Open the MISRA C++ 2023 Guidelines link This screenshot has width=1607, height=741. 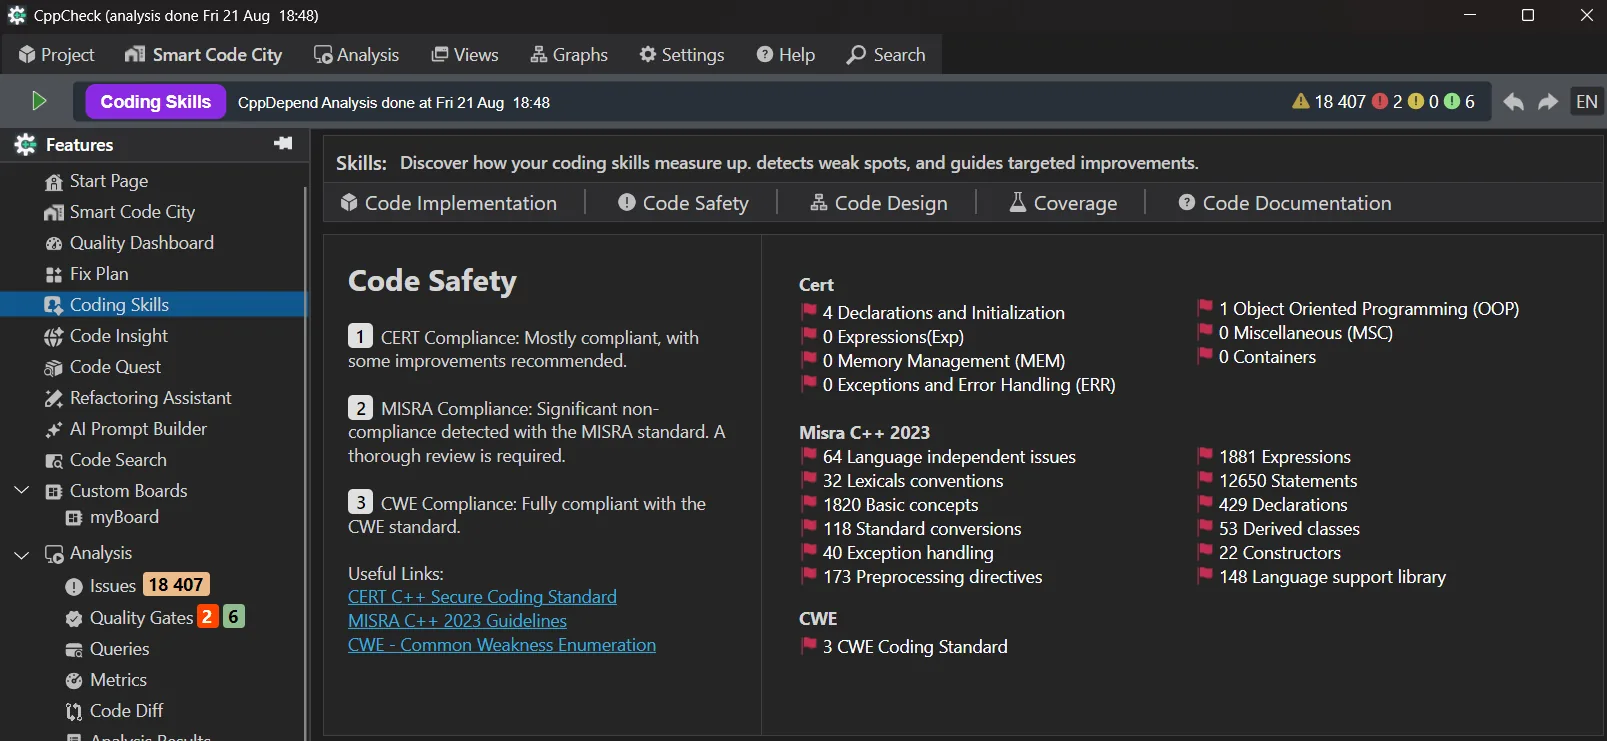click(457, 621)
